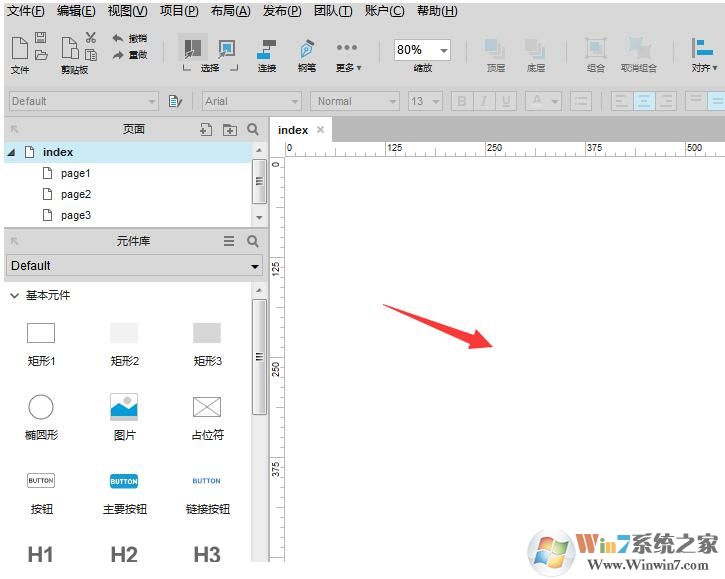Open the Default widget library dropdown
Screen dimensions: 725x579
point(134,266)
